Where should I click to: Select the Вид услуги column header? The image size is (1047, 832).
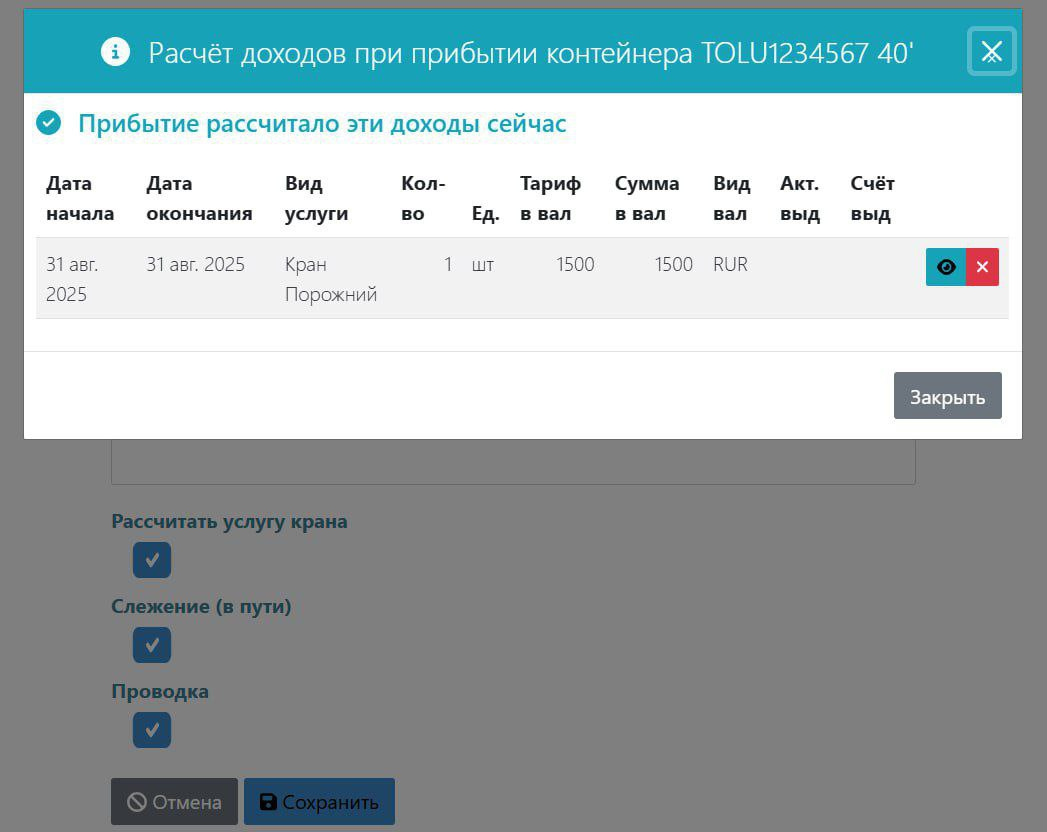[316, 198]
